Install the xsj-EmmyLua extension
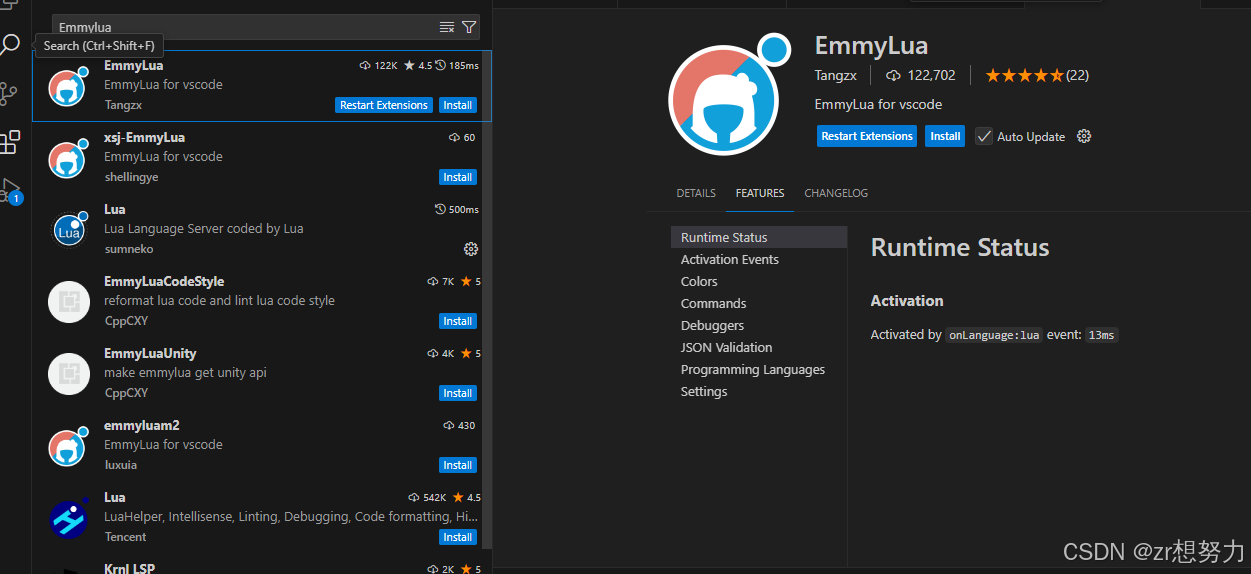This screenshot has width=1251, height=574. coord(458,177)
